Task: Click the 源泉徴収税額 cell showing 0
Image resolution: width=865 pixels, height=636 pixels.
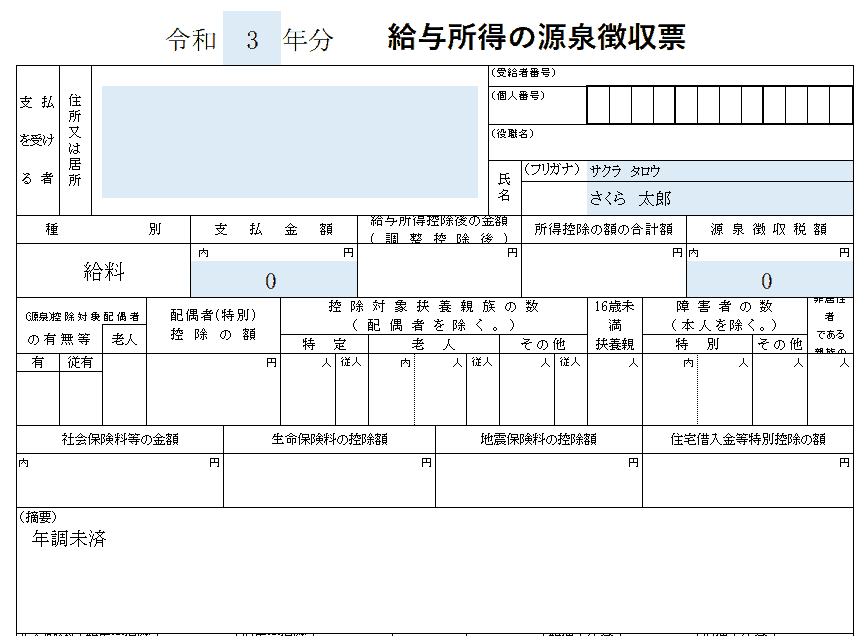Action: click(x=769, y=279)
